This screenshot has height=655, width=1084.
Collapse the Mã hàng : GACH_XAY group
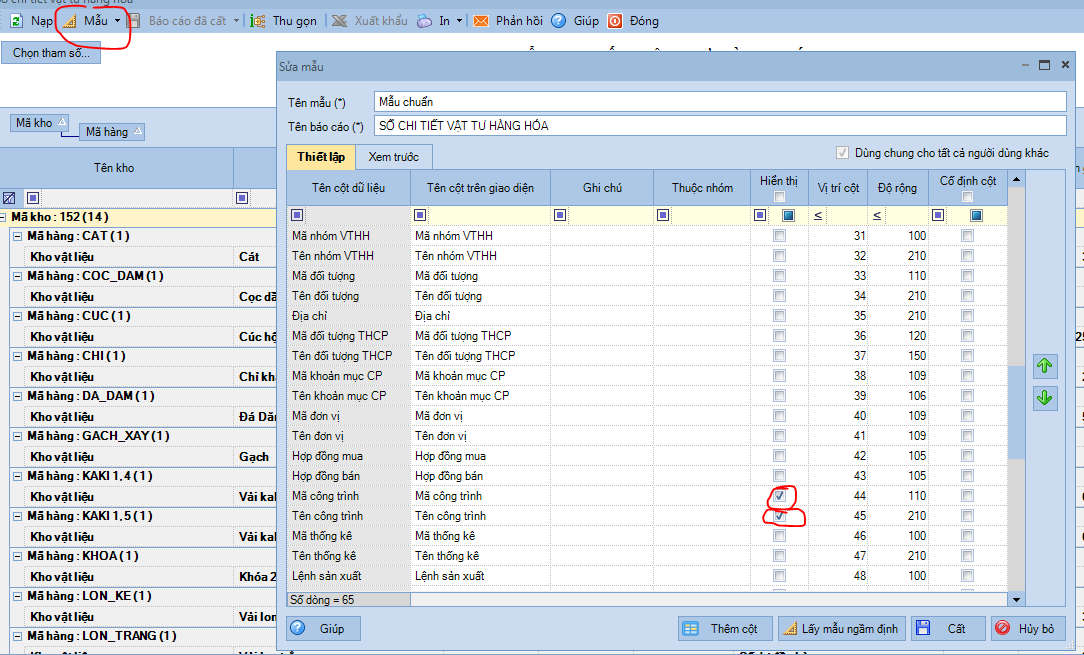tap(18, 436)
